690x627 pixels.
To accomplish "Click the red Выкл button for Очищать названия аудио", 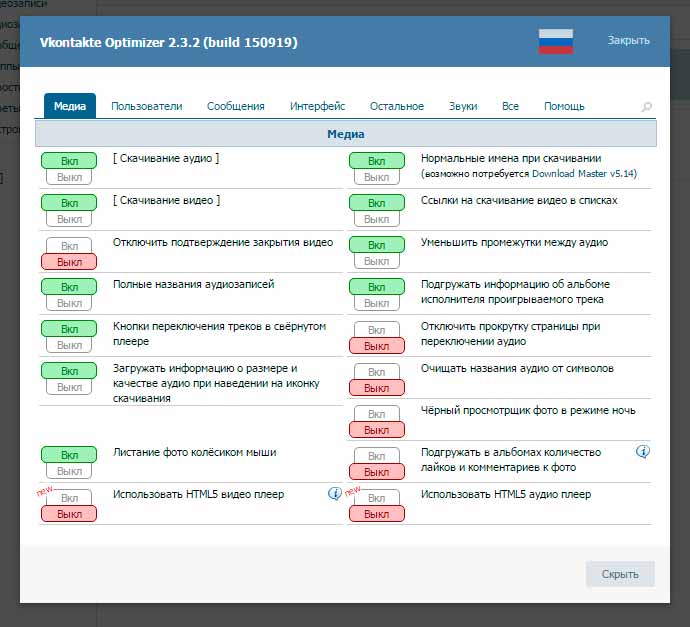I will point(377,388).
